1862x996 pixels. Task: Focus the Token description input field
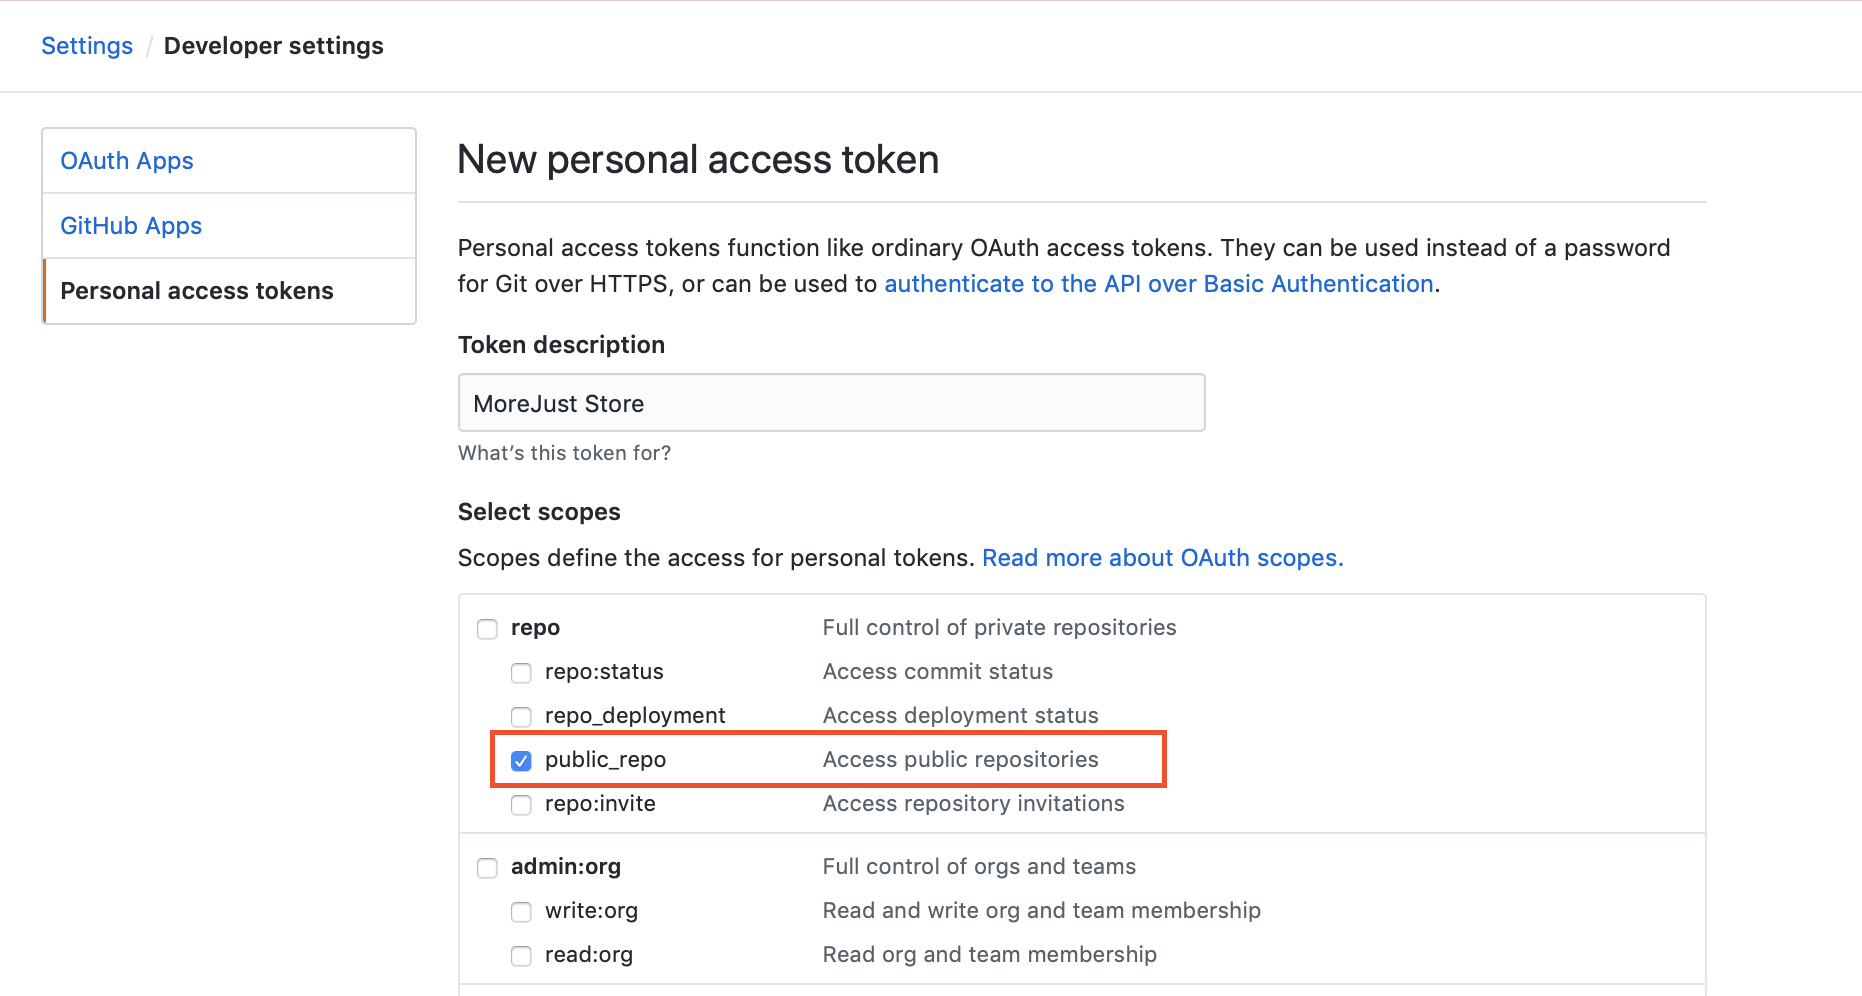click(x=831, y=403)
